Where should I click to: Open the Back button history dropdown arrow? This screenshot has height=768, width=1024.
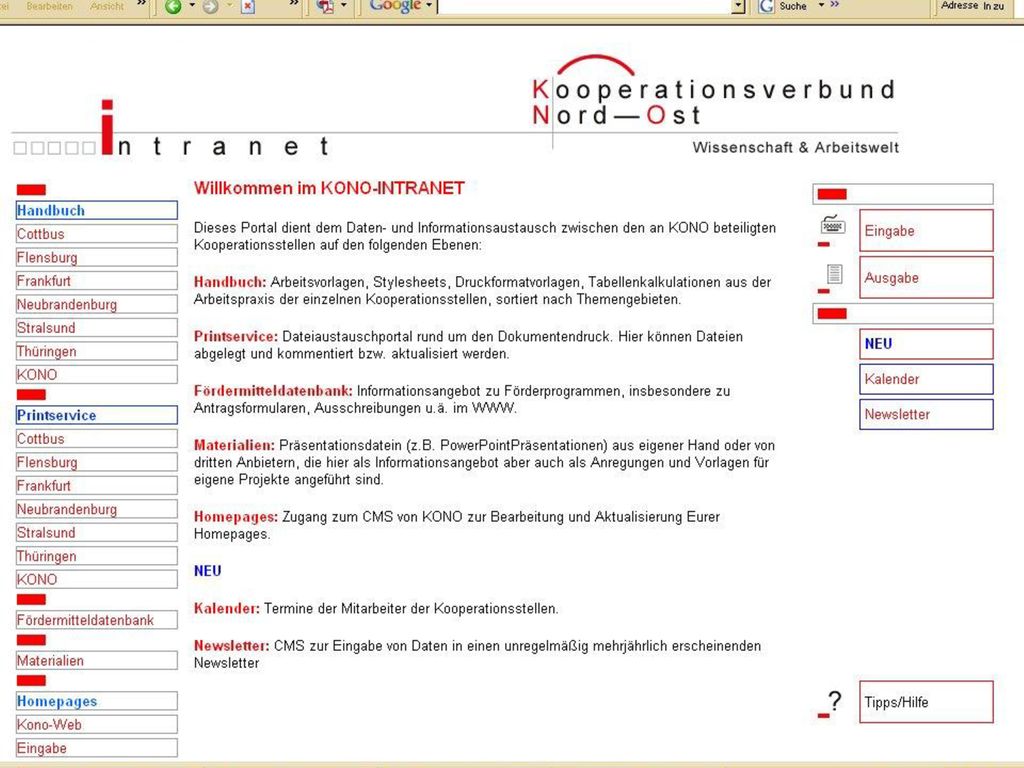tap(192, 6)
